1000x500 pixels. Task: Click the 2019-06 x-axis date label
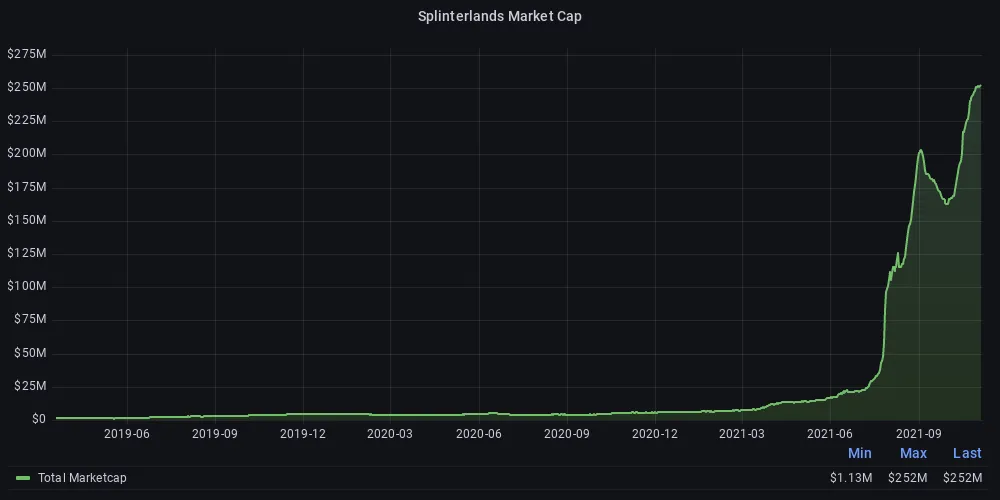click(x=127, y=434)
